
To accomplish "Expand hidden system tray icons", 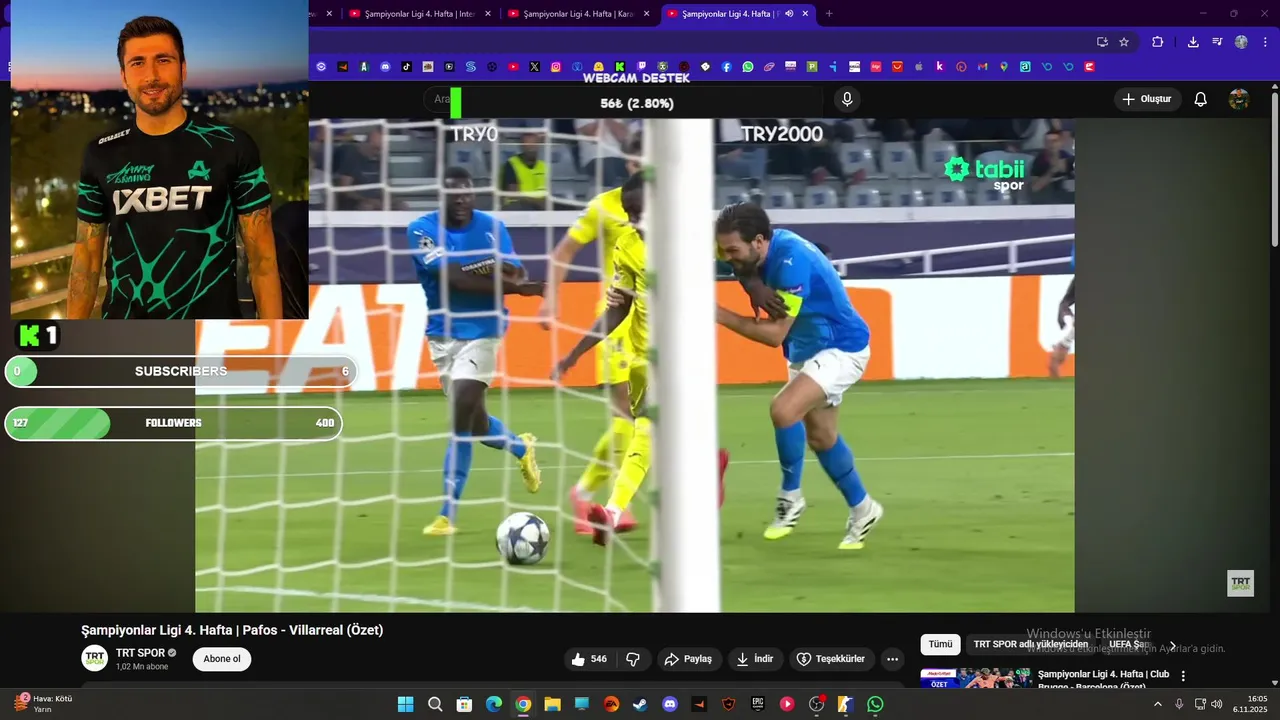I will click(x=1158, y=704).
